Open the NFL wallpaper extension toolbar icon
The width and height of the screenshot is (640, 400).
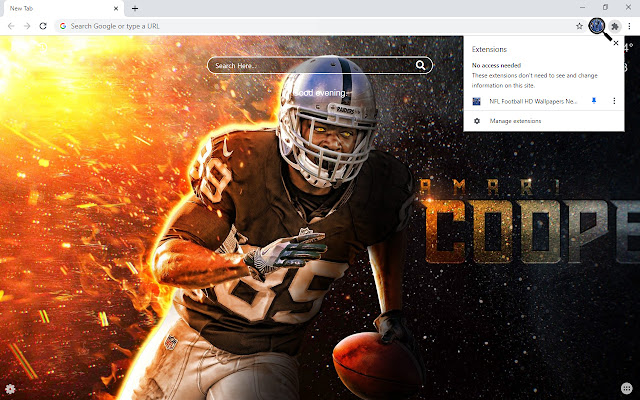click(597, 26)
